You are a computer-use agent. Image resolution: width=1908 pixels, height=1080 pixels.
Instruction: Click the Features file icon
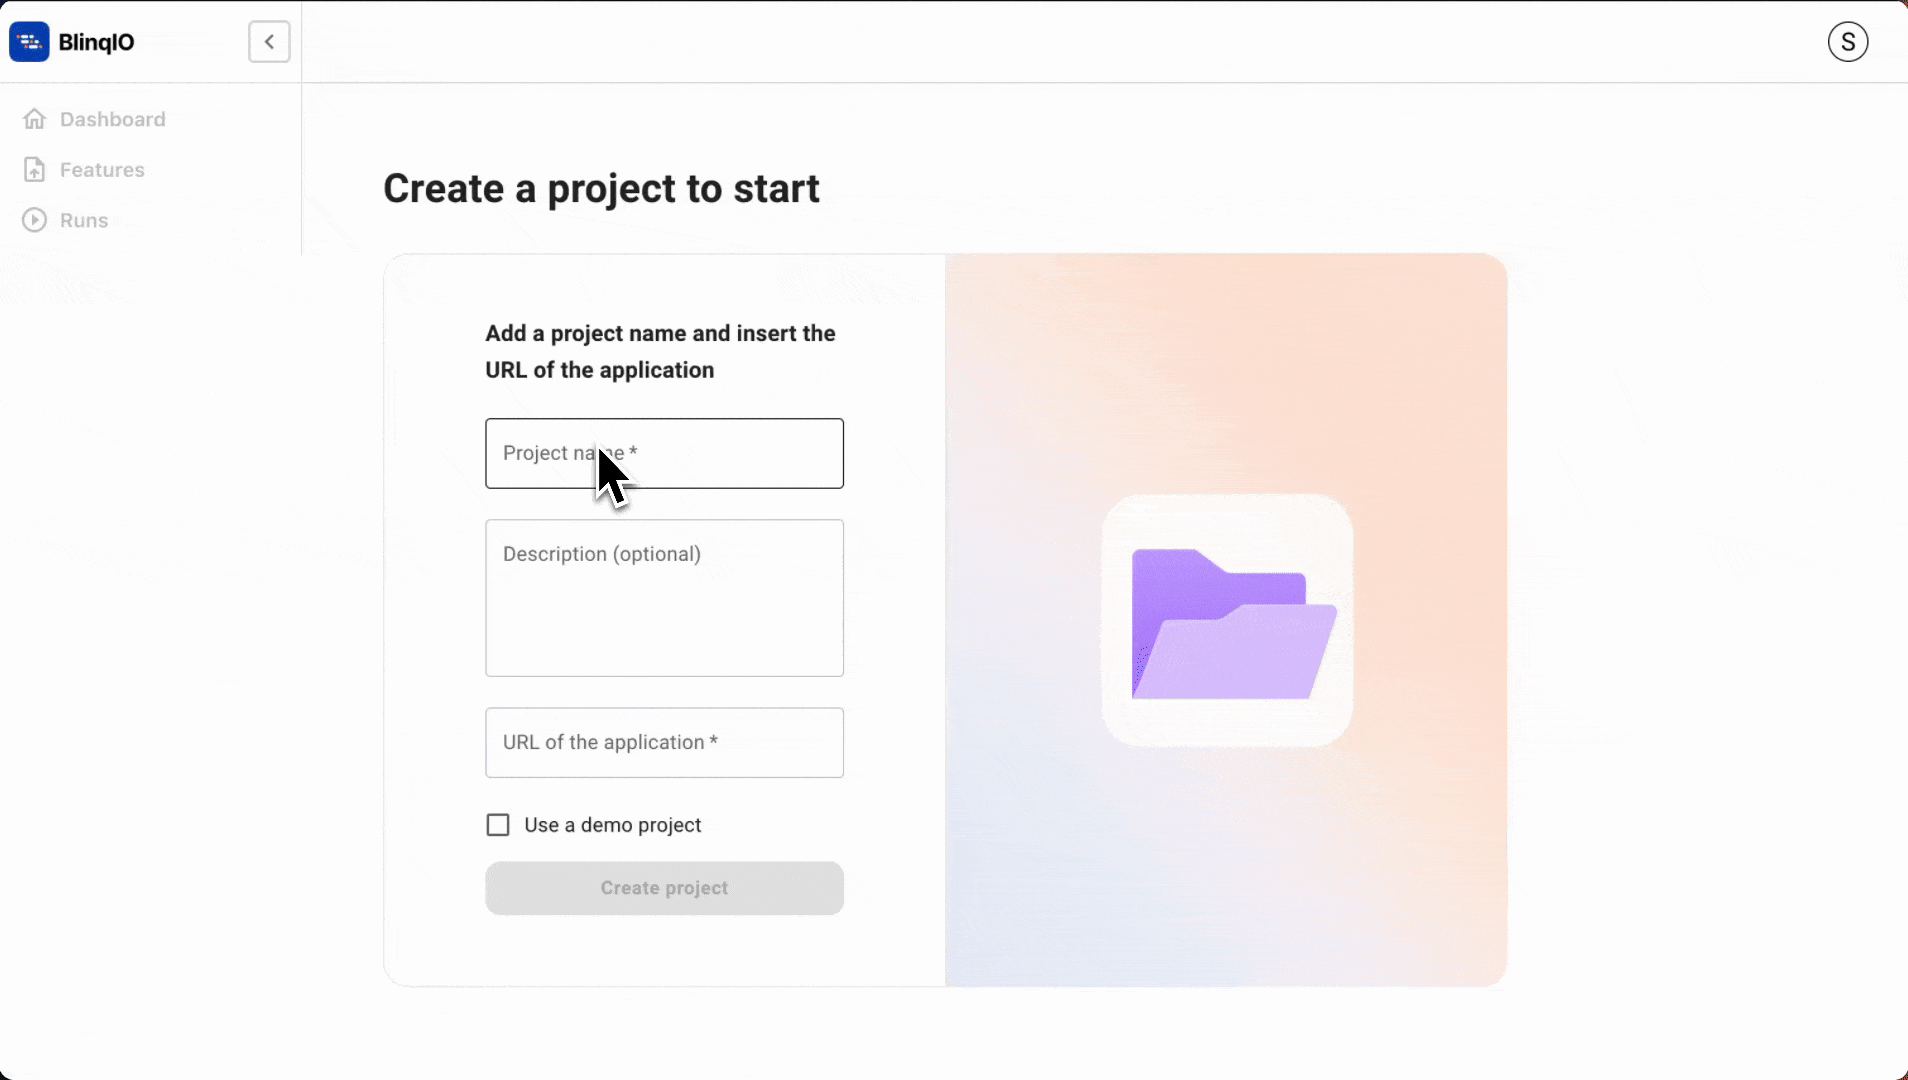[x=34, y=170]
